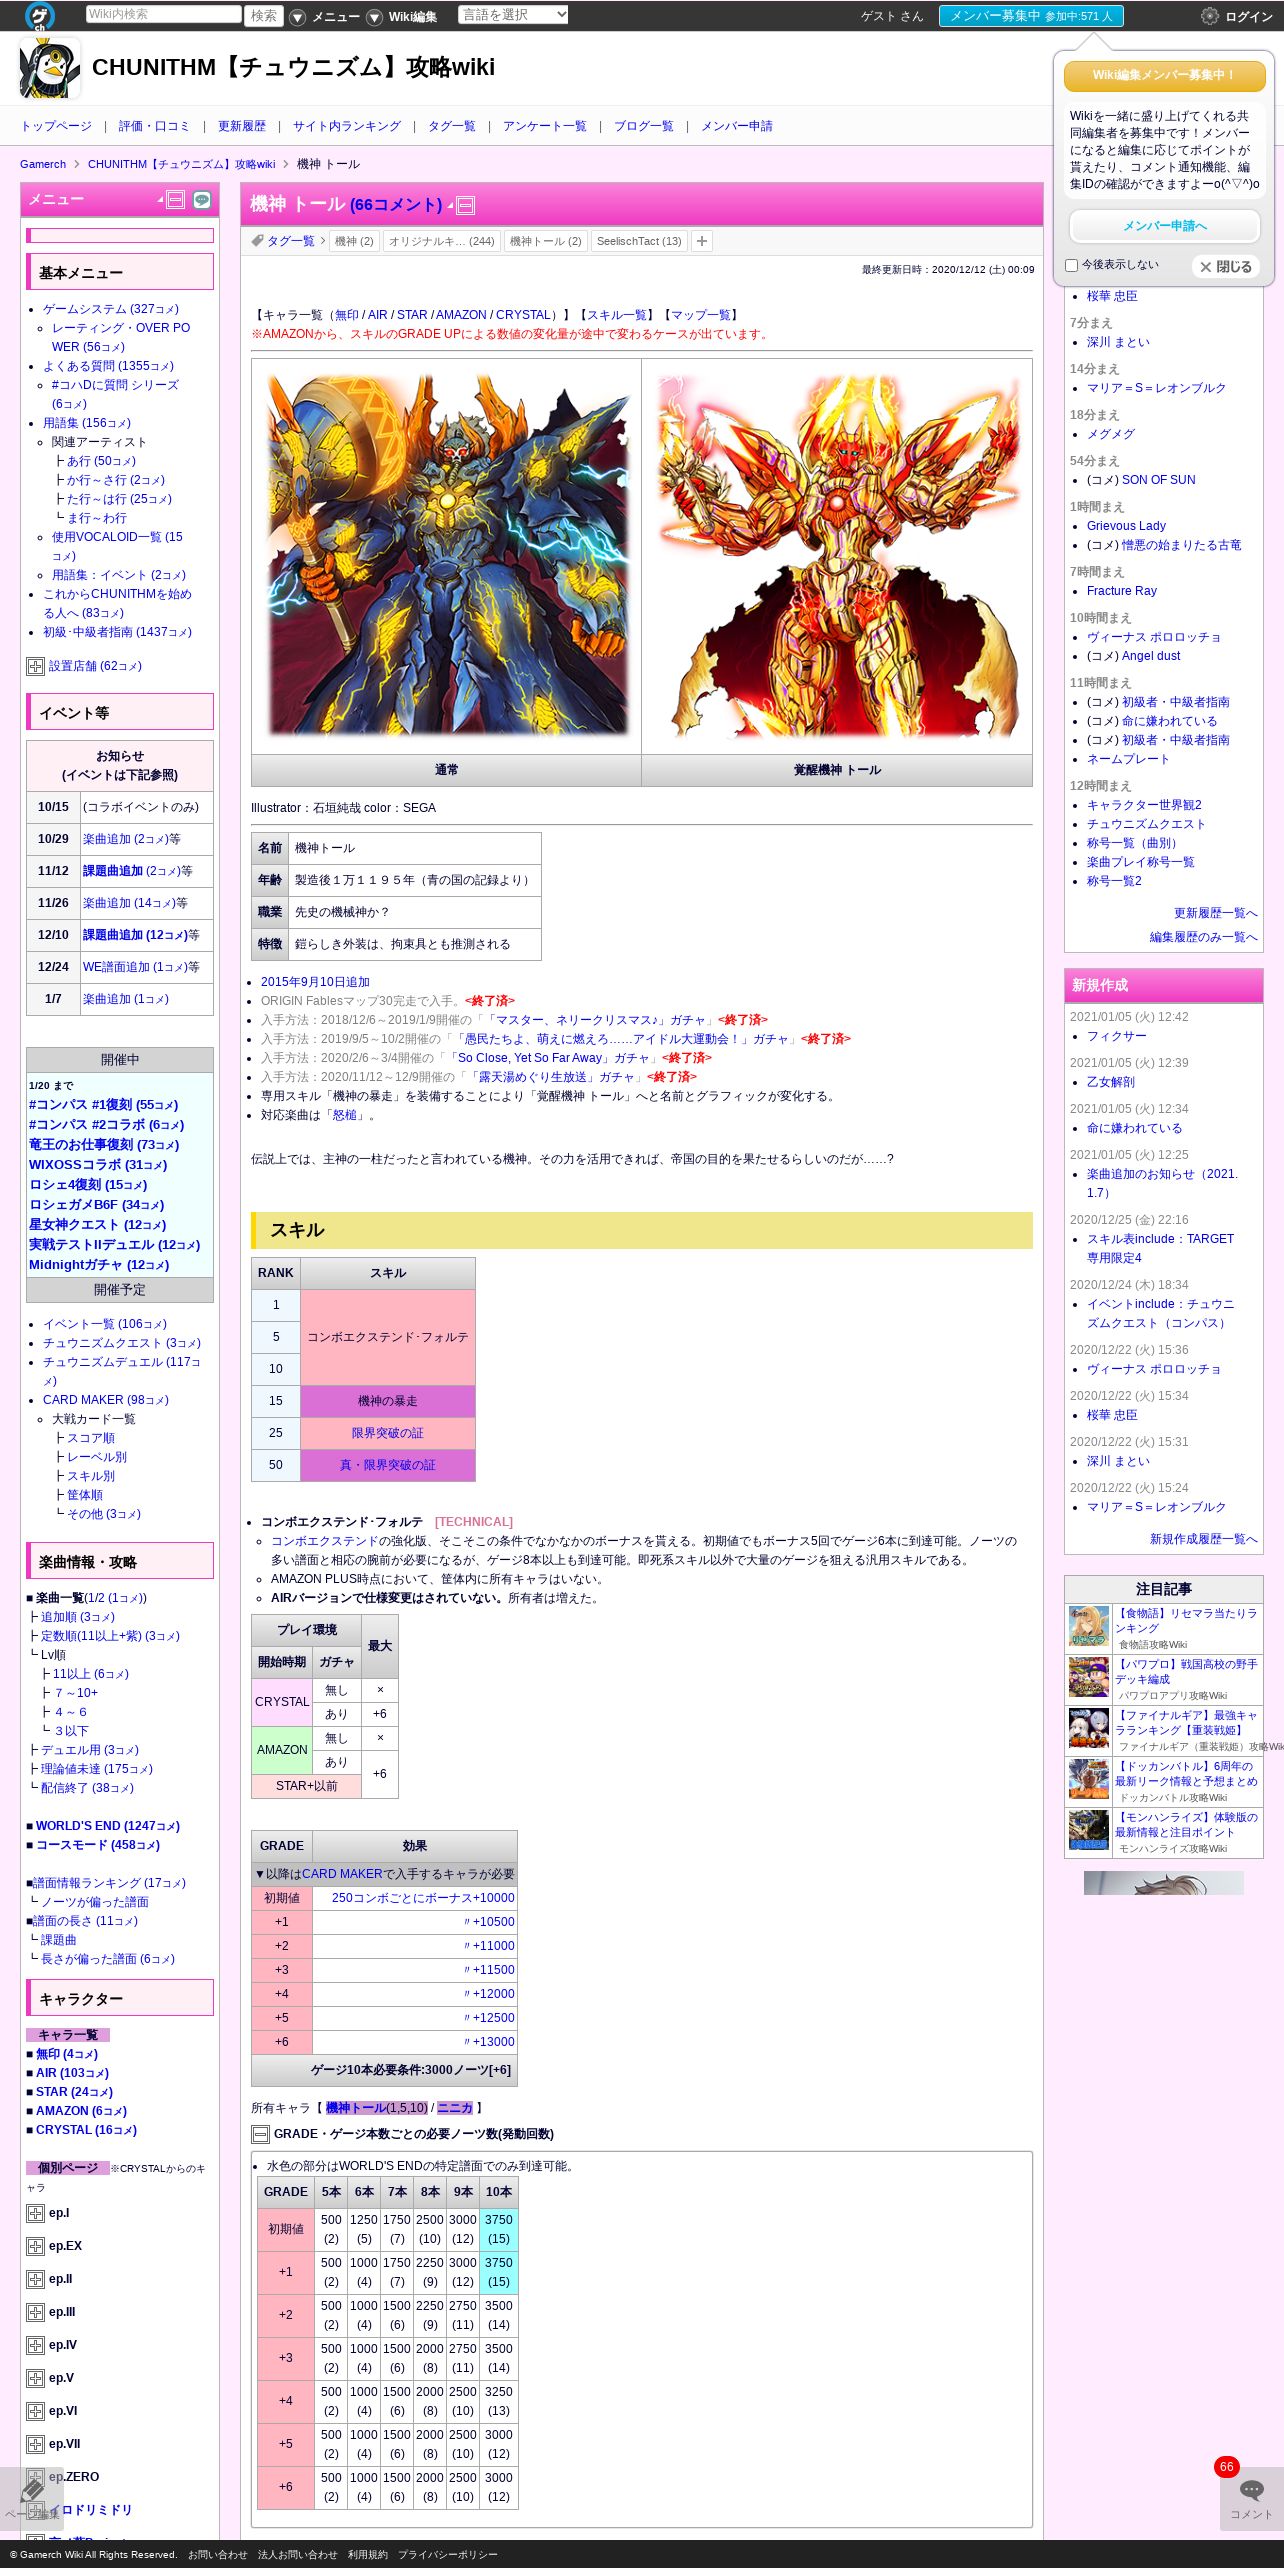
Task: Expand the 設置店舗 plus icon
Action: (x=35, y=666)
